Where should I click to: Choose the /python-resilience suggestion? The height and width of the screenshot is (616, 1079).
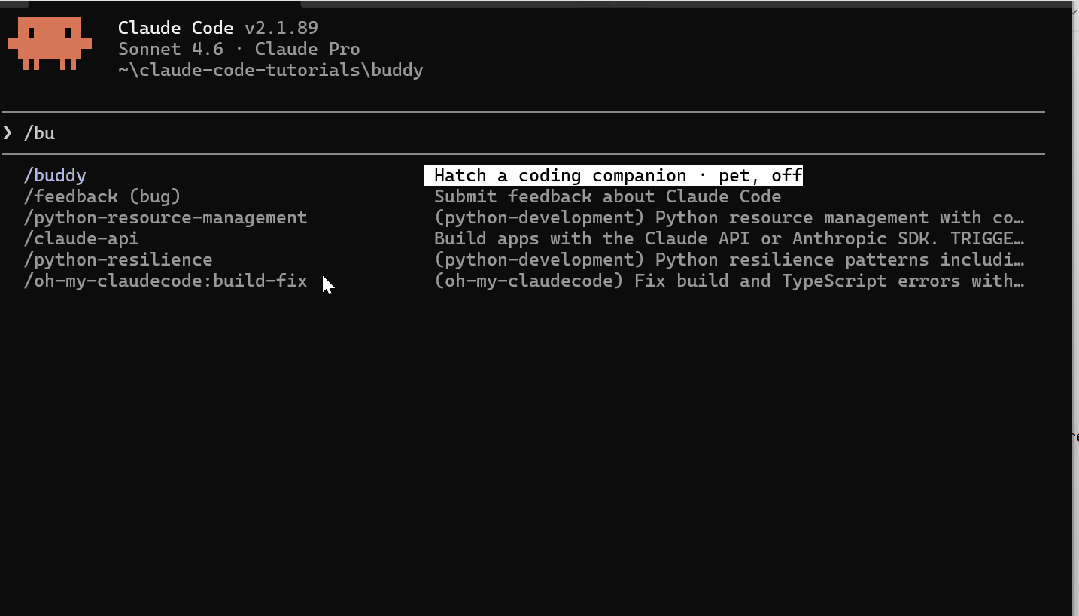(x=118, y=260)
